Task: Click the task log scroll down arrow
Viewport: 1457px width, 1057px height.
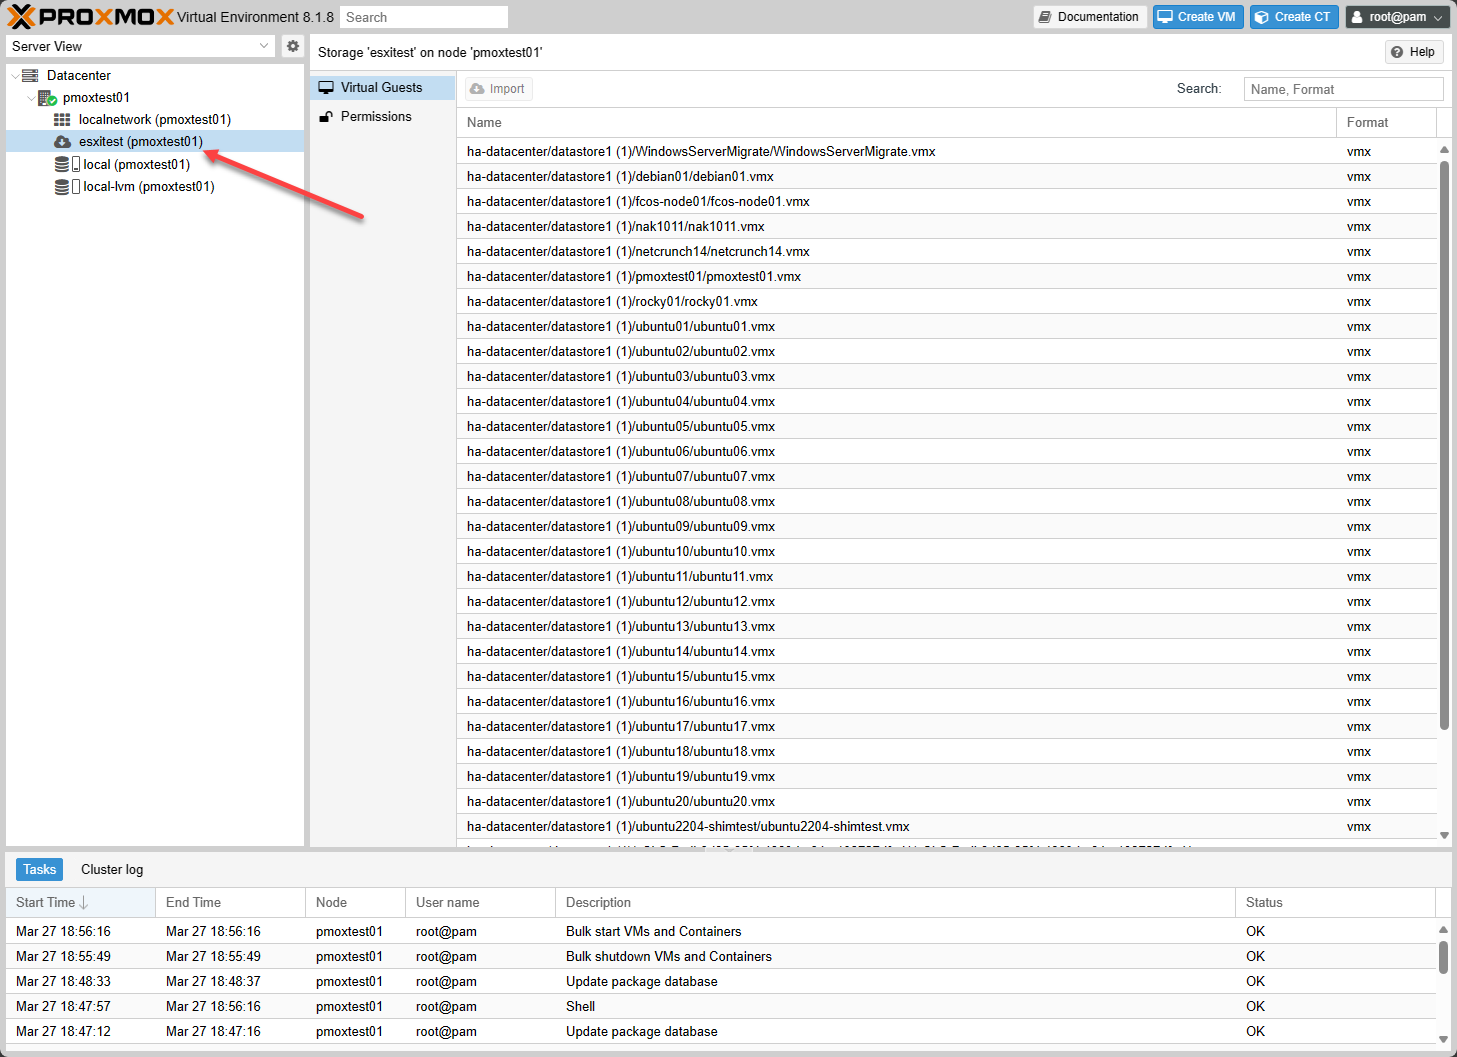Action: pyautogui.click(x=1444, y=1040)
